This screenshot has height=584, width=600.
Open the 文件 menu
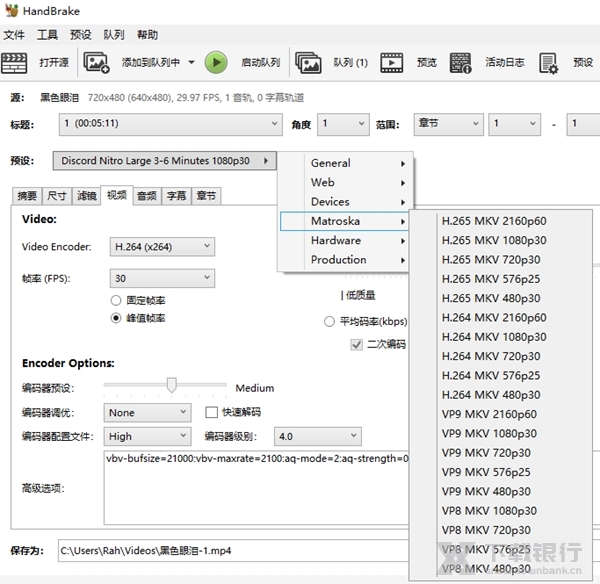point(14,35)
